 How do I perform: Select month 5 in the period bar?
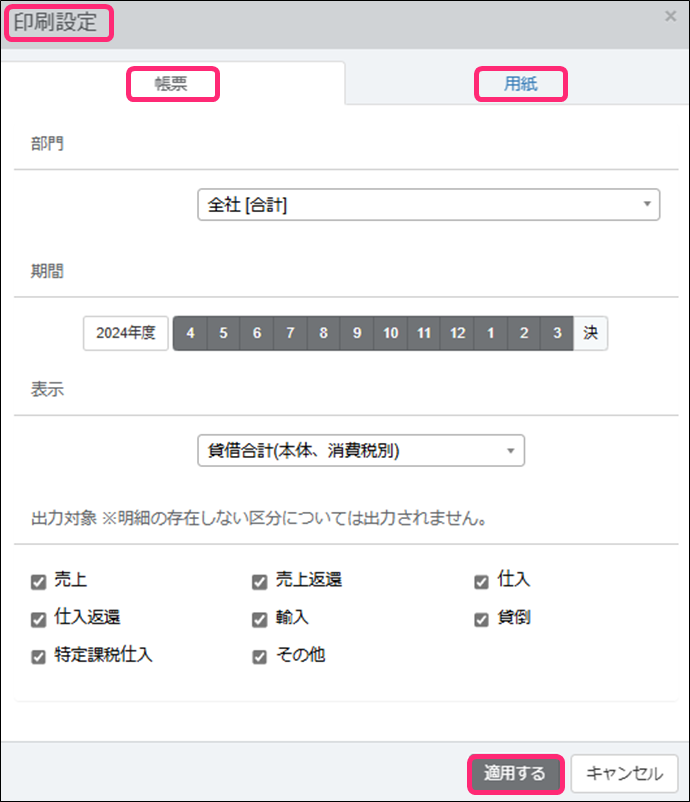(224, 333)
